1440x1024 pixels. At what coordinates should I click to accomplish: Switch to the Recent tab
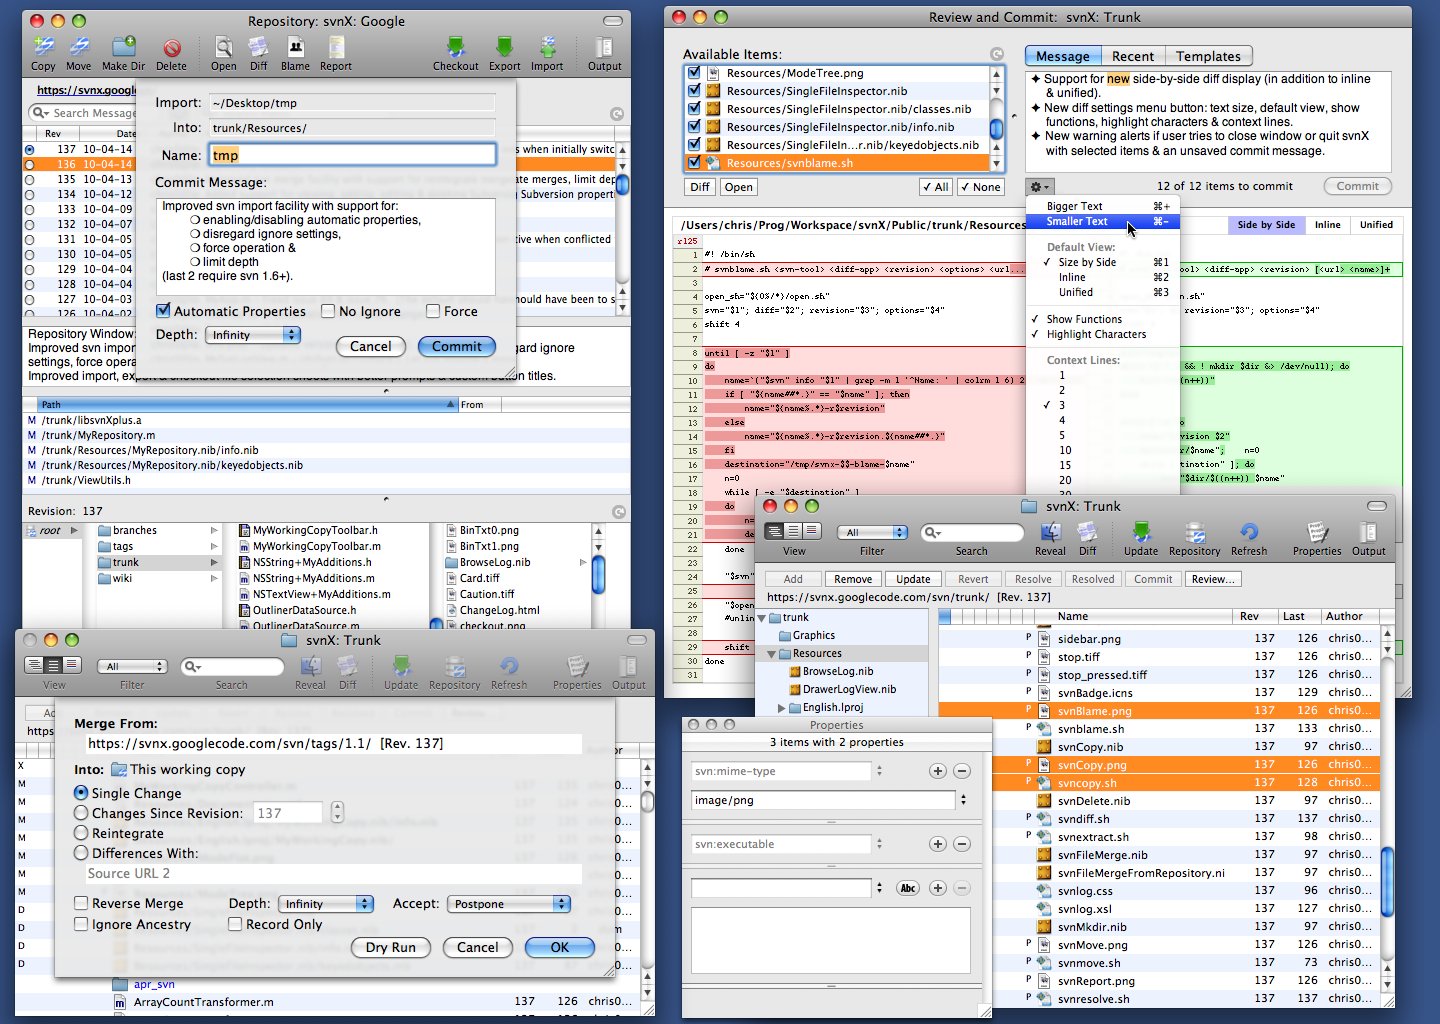click(x=1132, y=57)
